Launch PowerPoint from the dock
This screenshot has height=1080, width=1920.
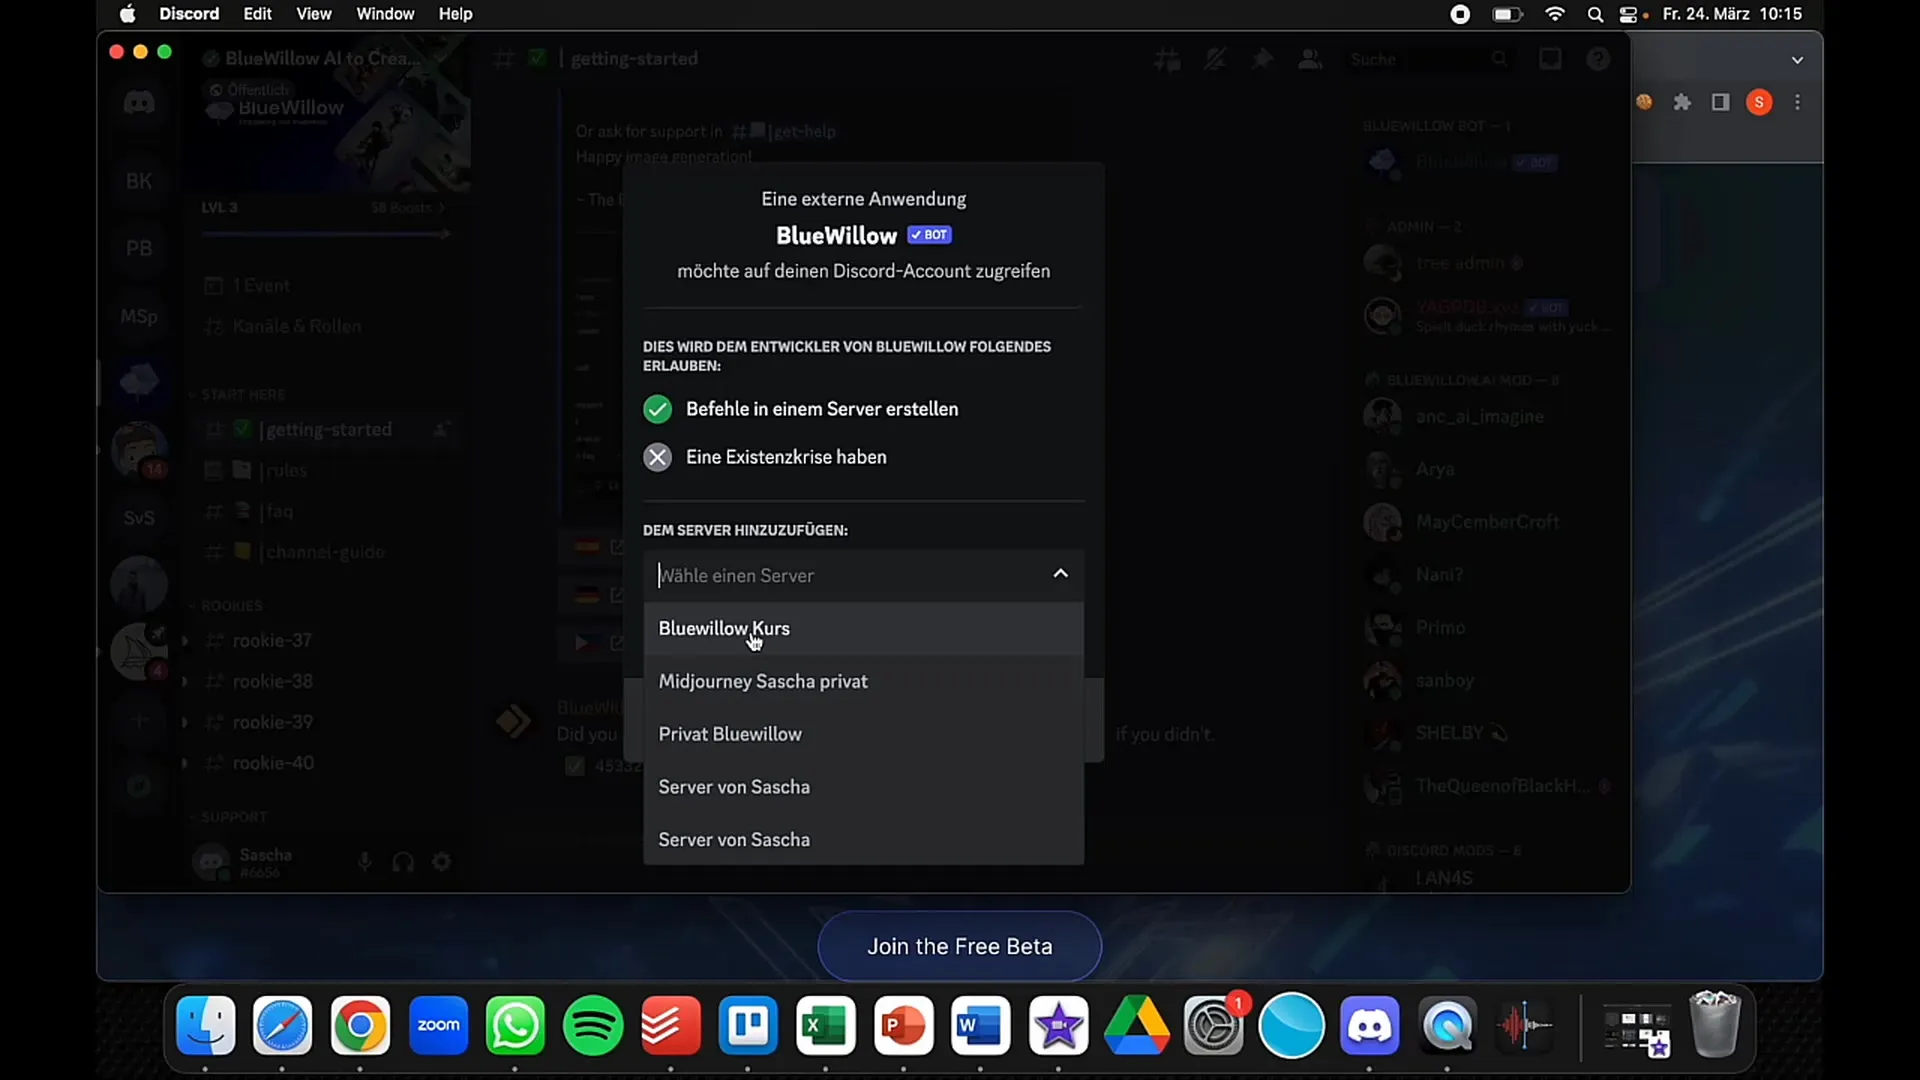point(903,1026)
